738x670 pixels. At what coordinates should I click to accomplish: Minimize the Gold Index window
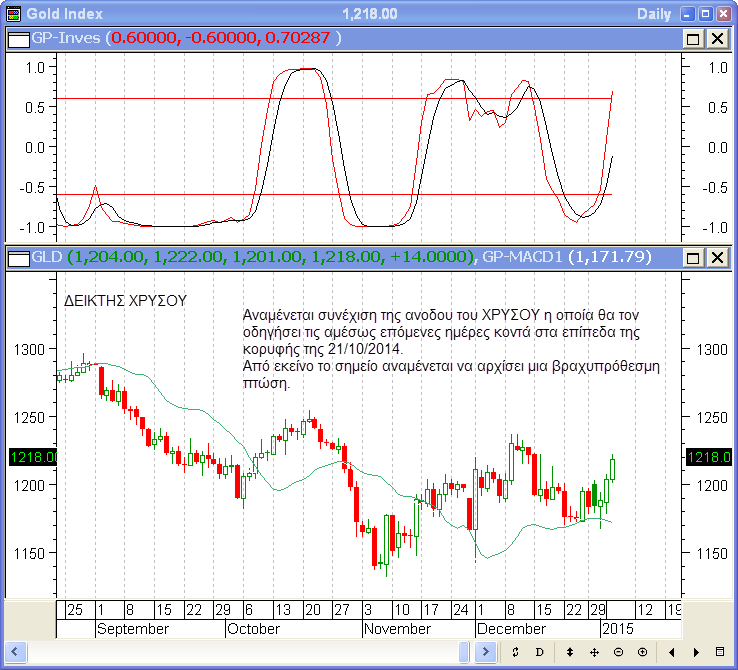[x=687, y=14]
